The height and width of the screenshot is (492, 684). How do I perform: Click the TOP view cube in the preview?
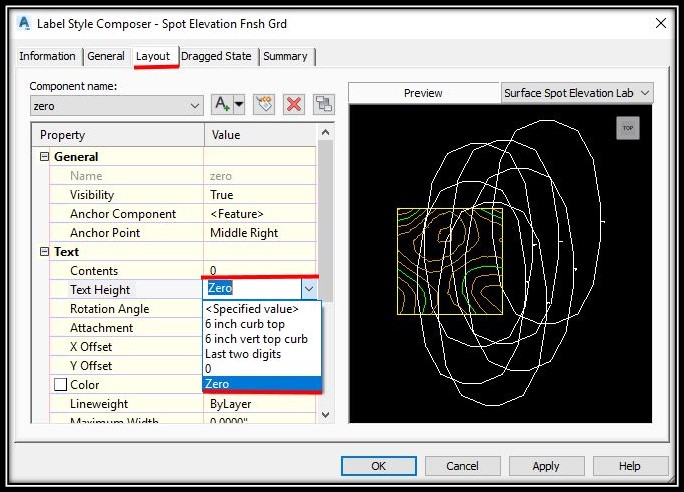(x=628, y=128)
